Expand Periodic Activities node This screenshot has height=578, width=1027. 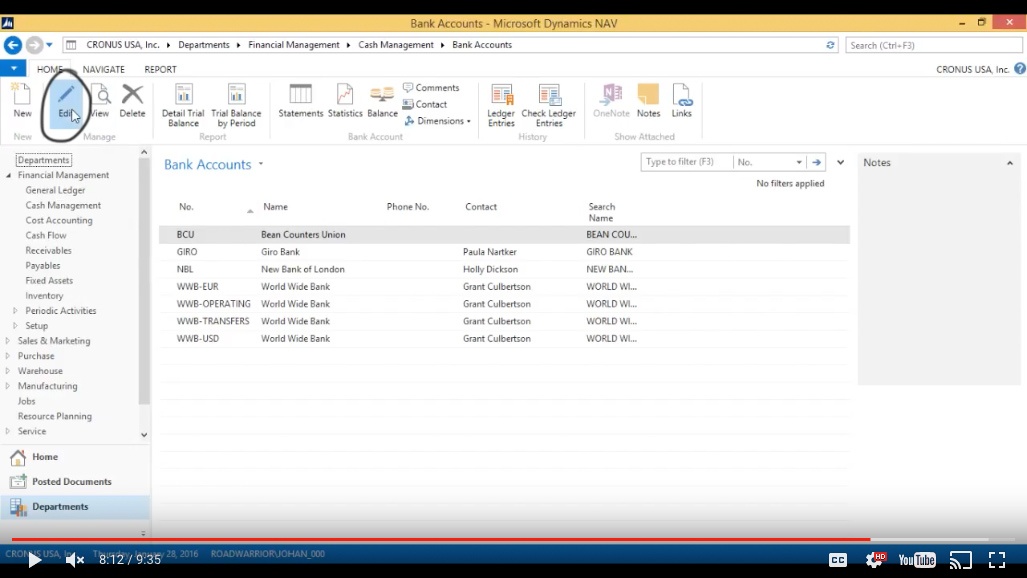[15, 311]
